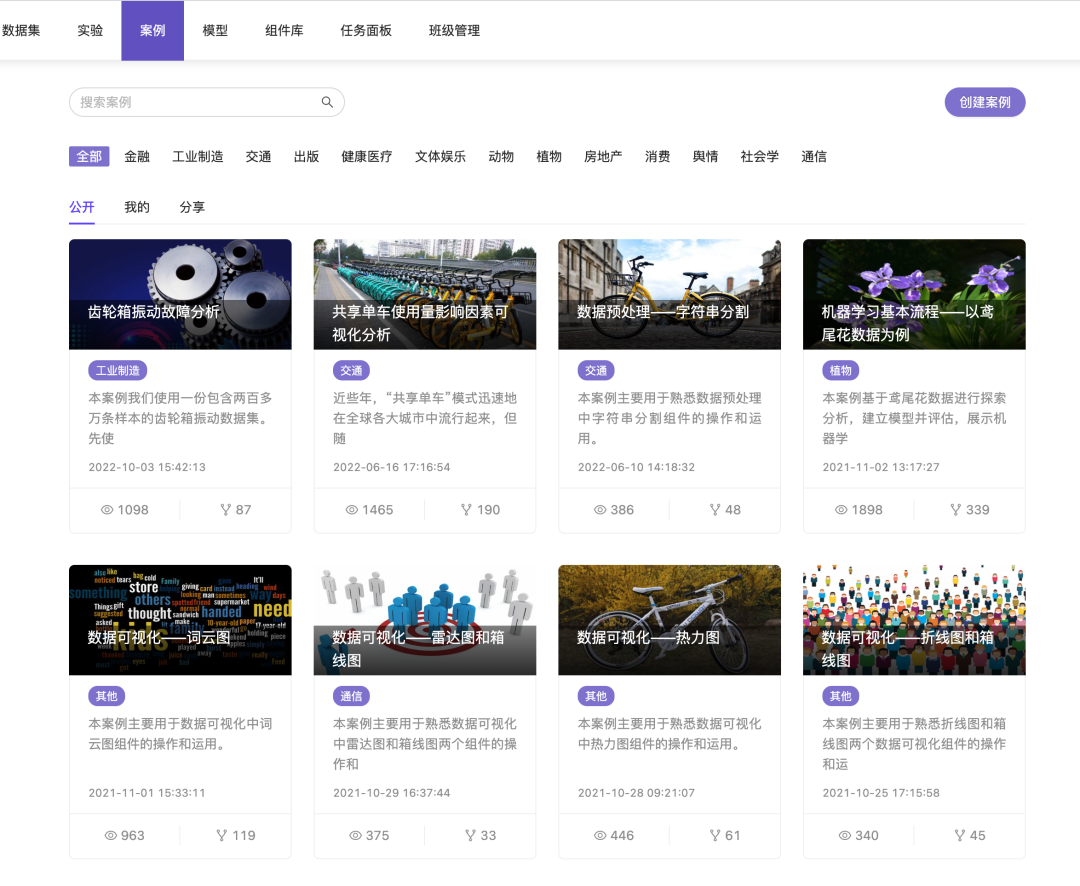Click the 其他 tag on word cloud card
Screen dimensions: 1080x886
(x=107, y=696)
